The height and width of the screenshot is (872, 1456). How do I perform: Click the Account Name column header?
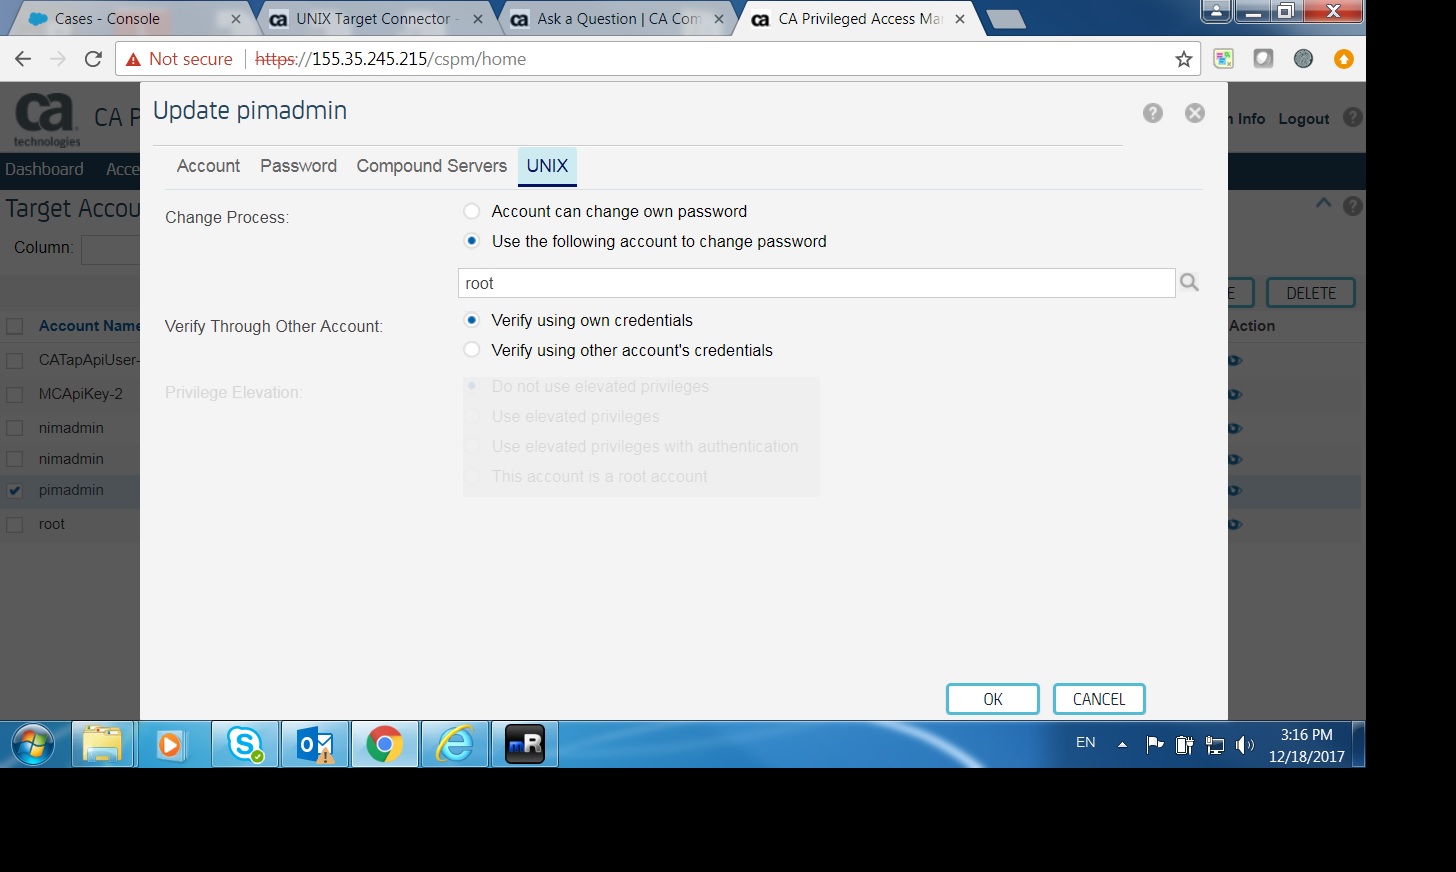pyautogui.click(x=89, y=326)
